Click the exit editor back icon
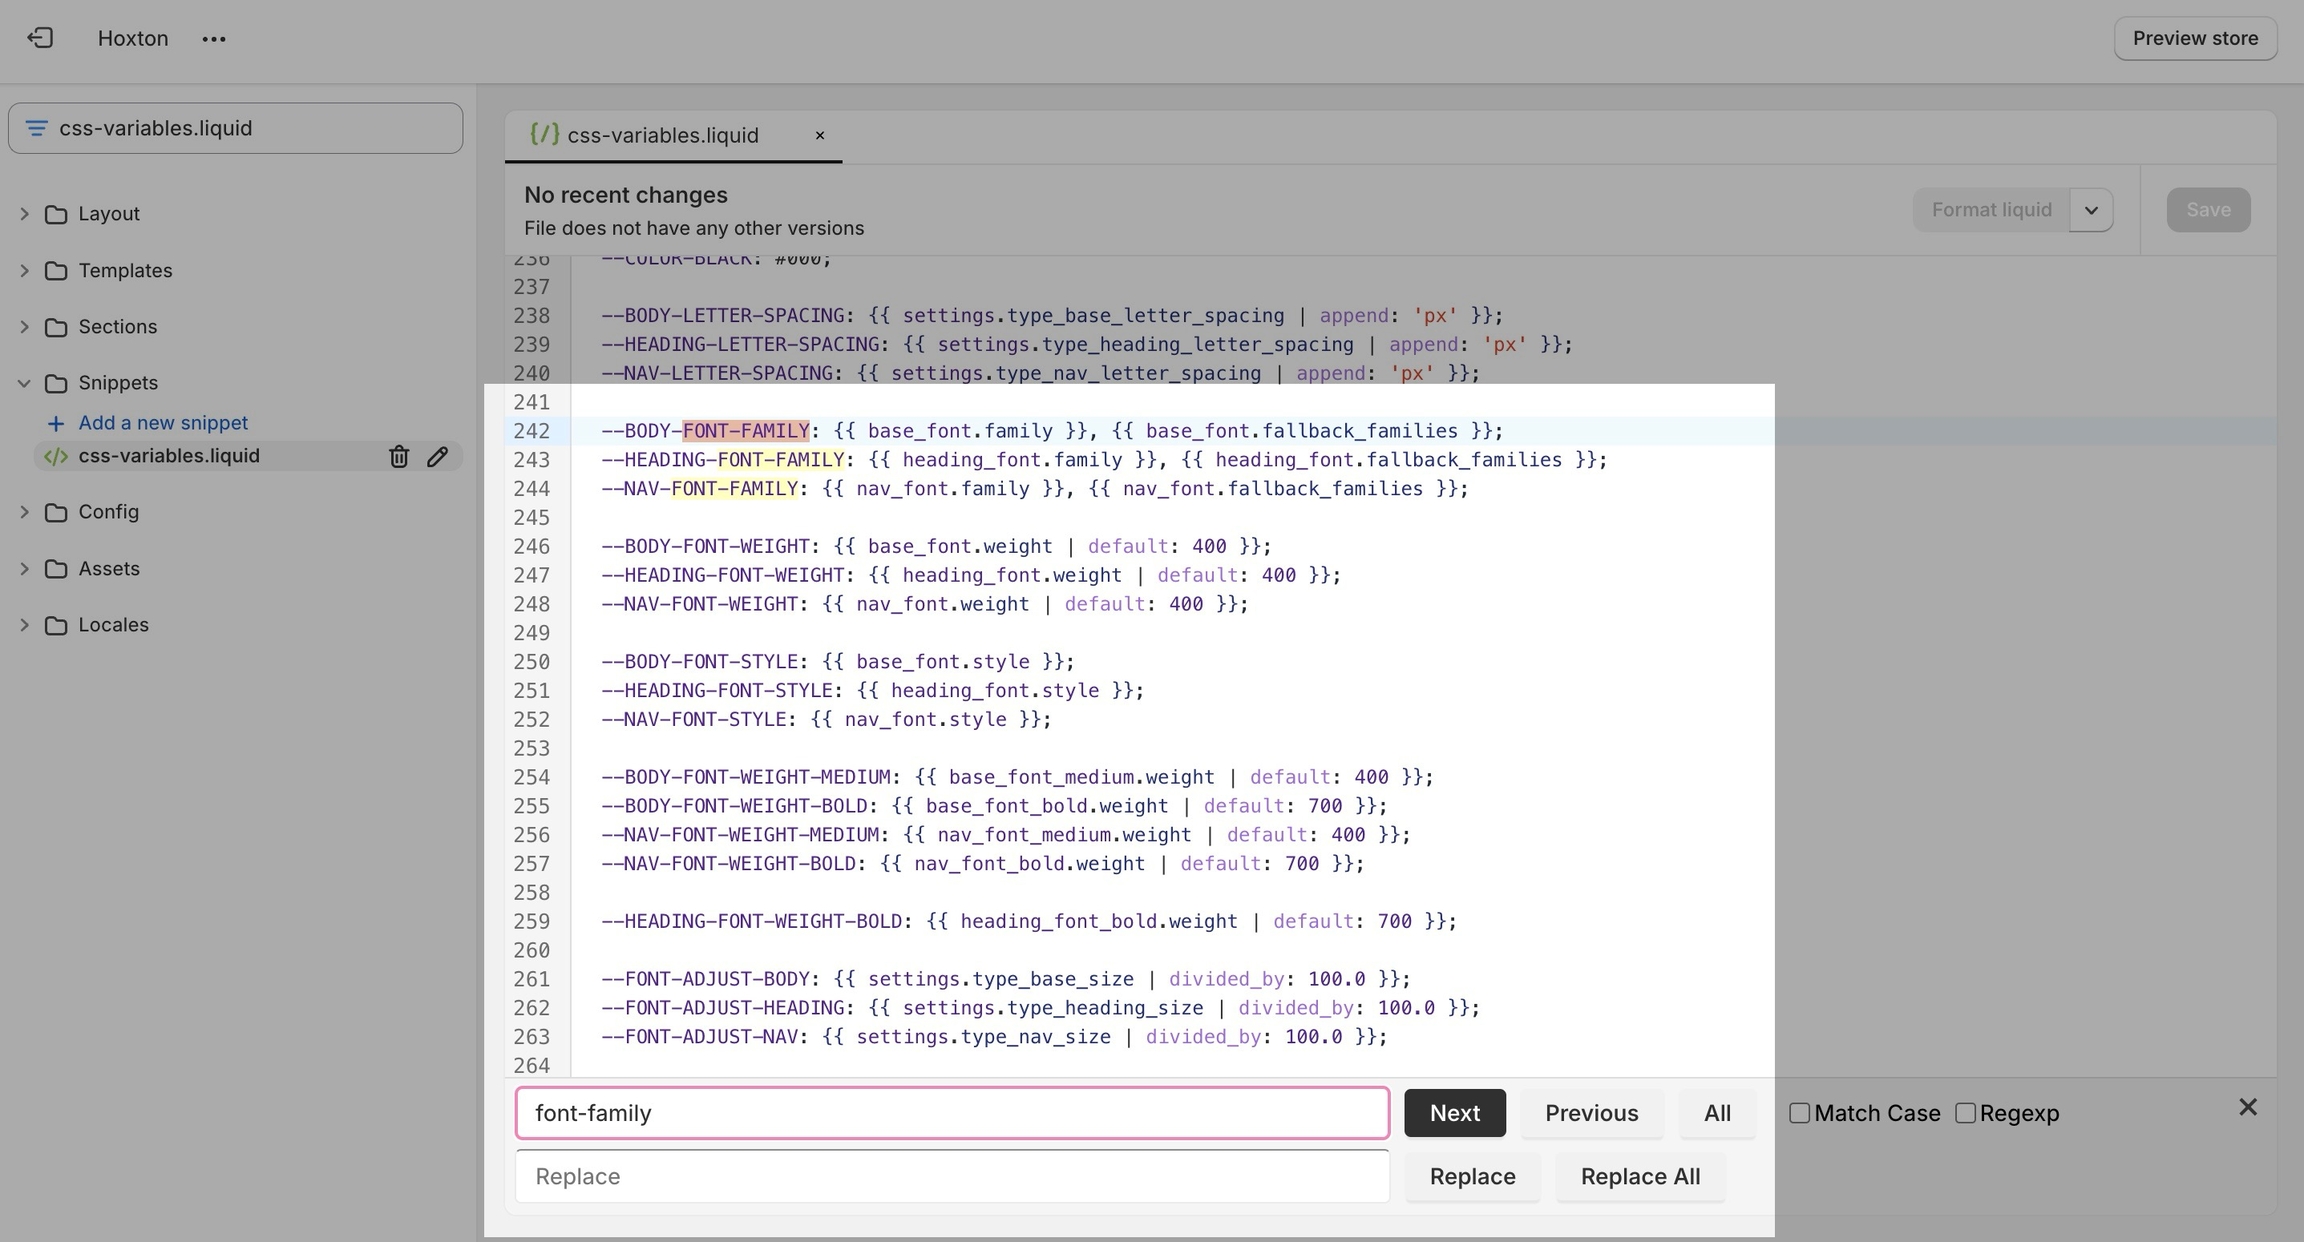This screenshot has width=2304, height=1242. pos(40,38)
